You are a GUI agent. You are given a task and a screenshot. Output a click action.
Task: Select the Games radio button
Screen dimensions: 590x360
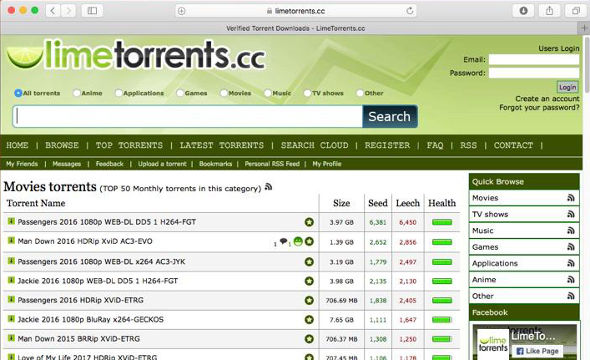pyautogui.click(x=180, y=93)
